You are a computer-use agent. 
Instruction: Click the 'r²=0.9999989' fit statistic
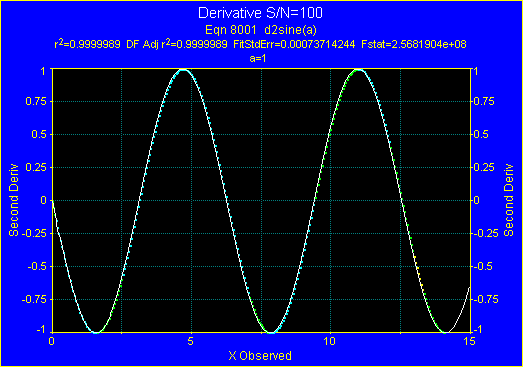tap(87, 44)
